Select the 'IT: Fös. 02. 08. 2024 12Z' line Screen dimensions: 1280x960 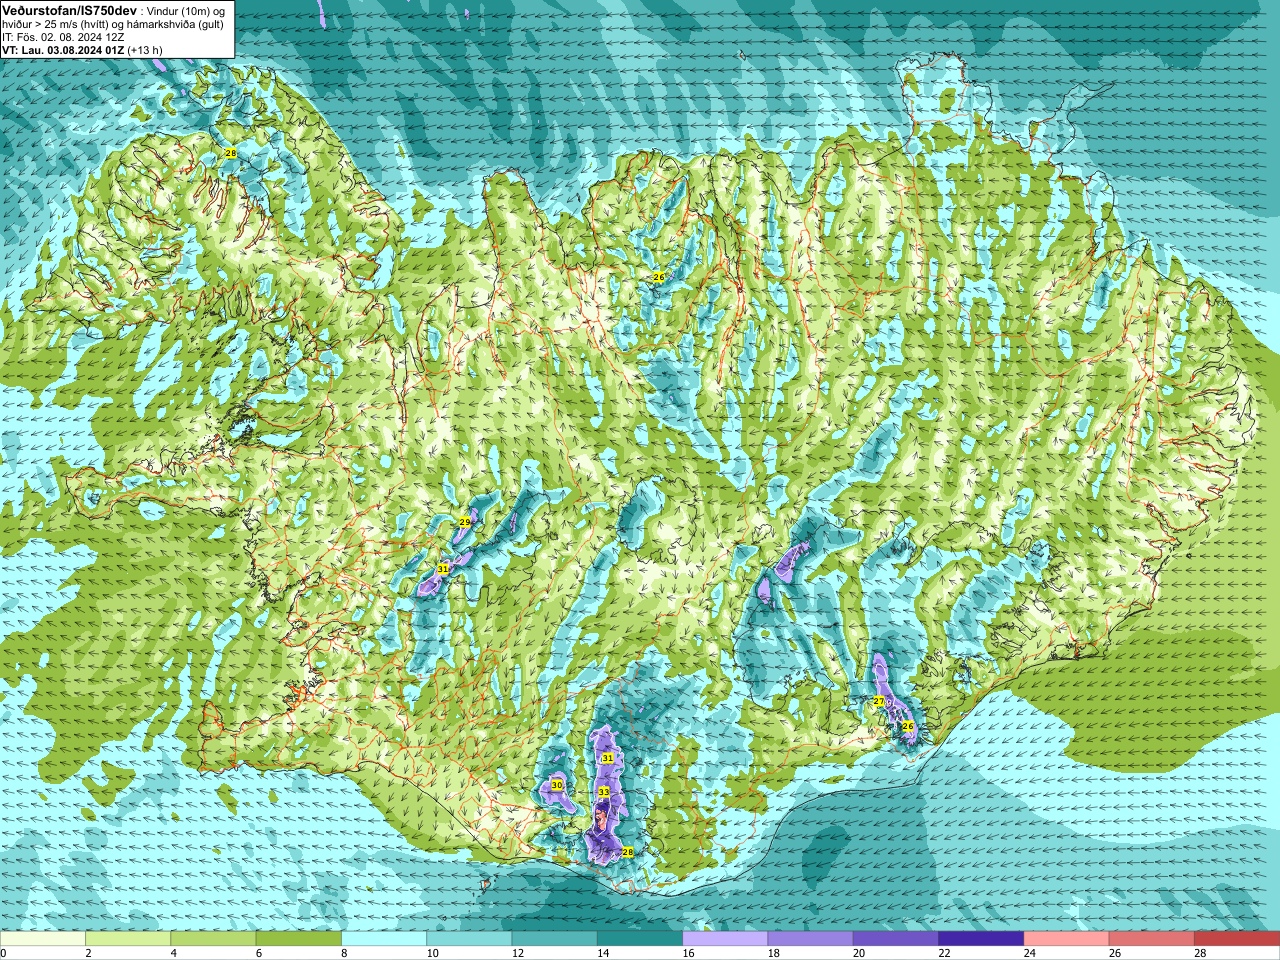pos(63,37)
